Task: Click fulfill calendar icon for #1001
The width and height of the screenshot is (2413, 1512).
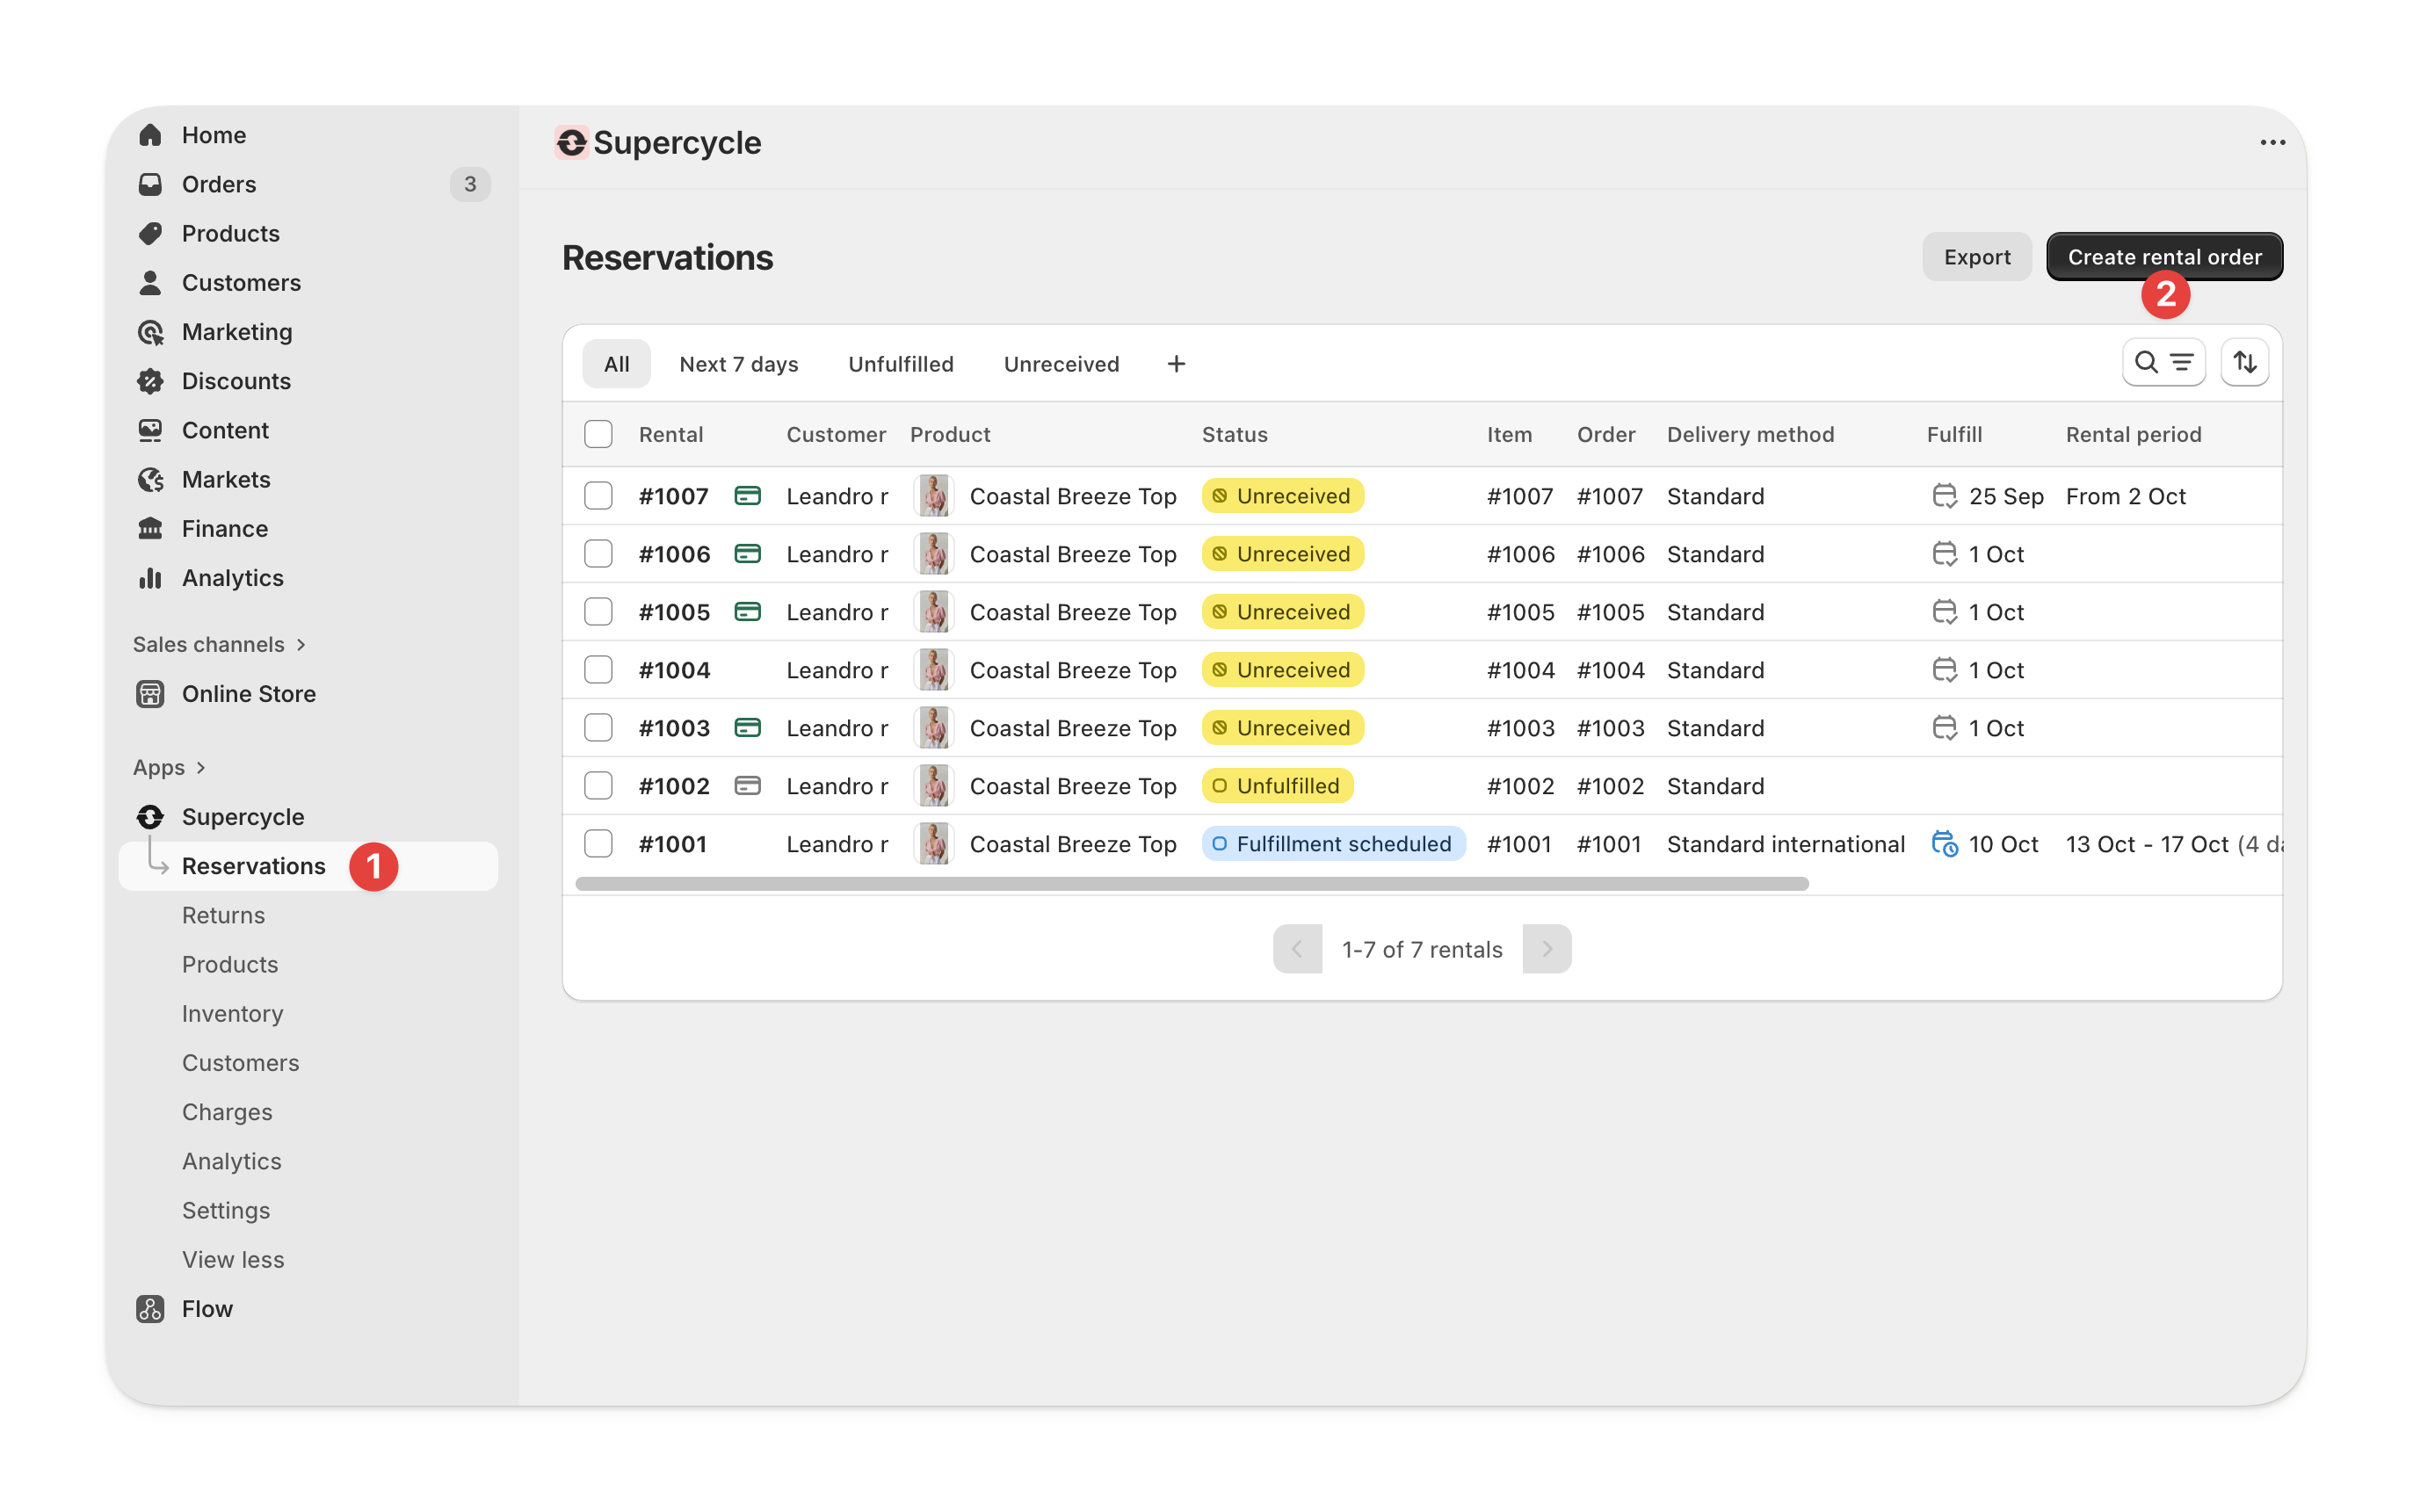Action: tap(1943, 844)
